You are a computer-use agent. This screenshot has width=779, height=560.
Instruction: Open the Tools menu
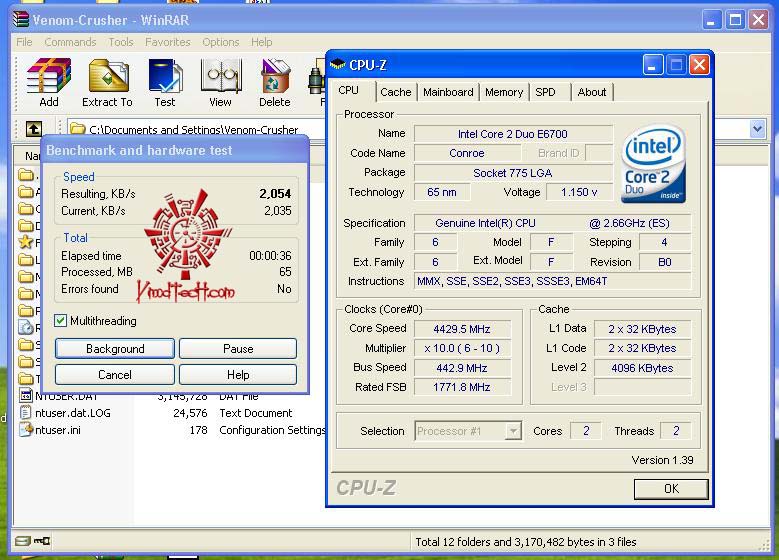click(121, 42)
